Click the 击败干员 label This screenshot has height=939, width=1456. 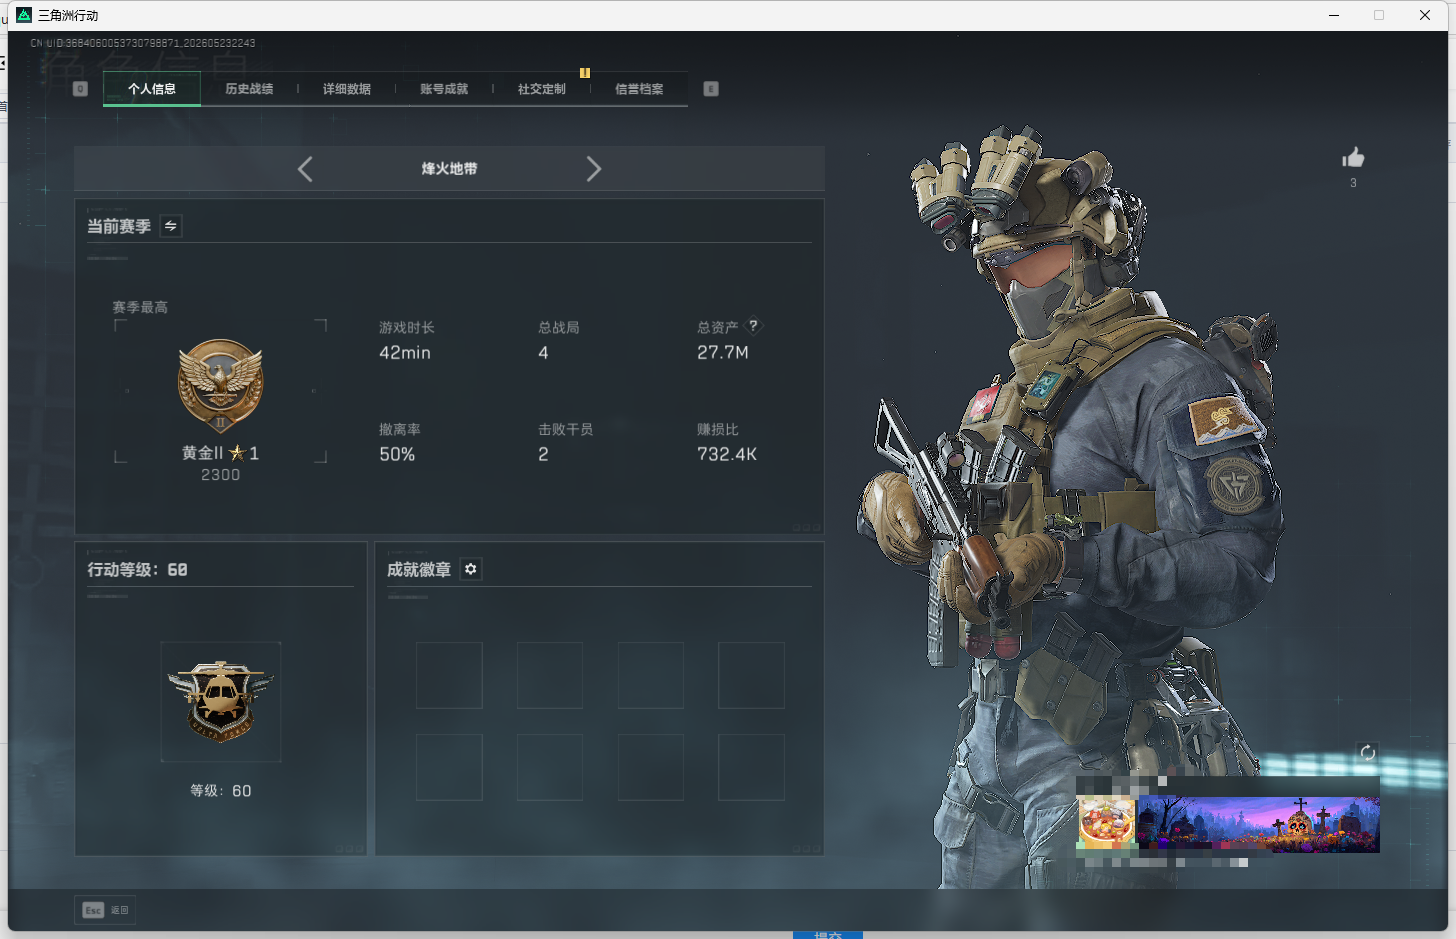pos(566,430)
